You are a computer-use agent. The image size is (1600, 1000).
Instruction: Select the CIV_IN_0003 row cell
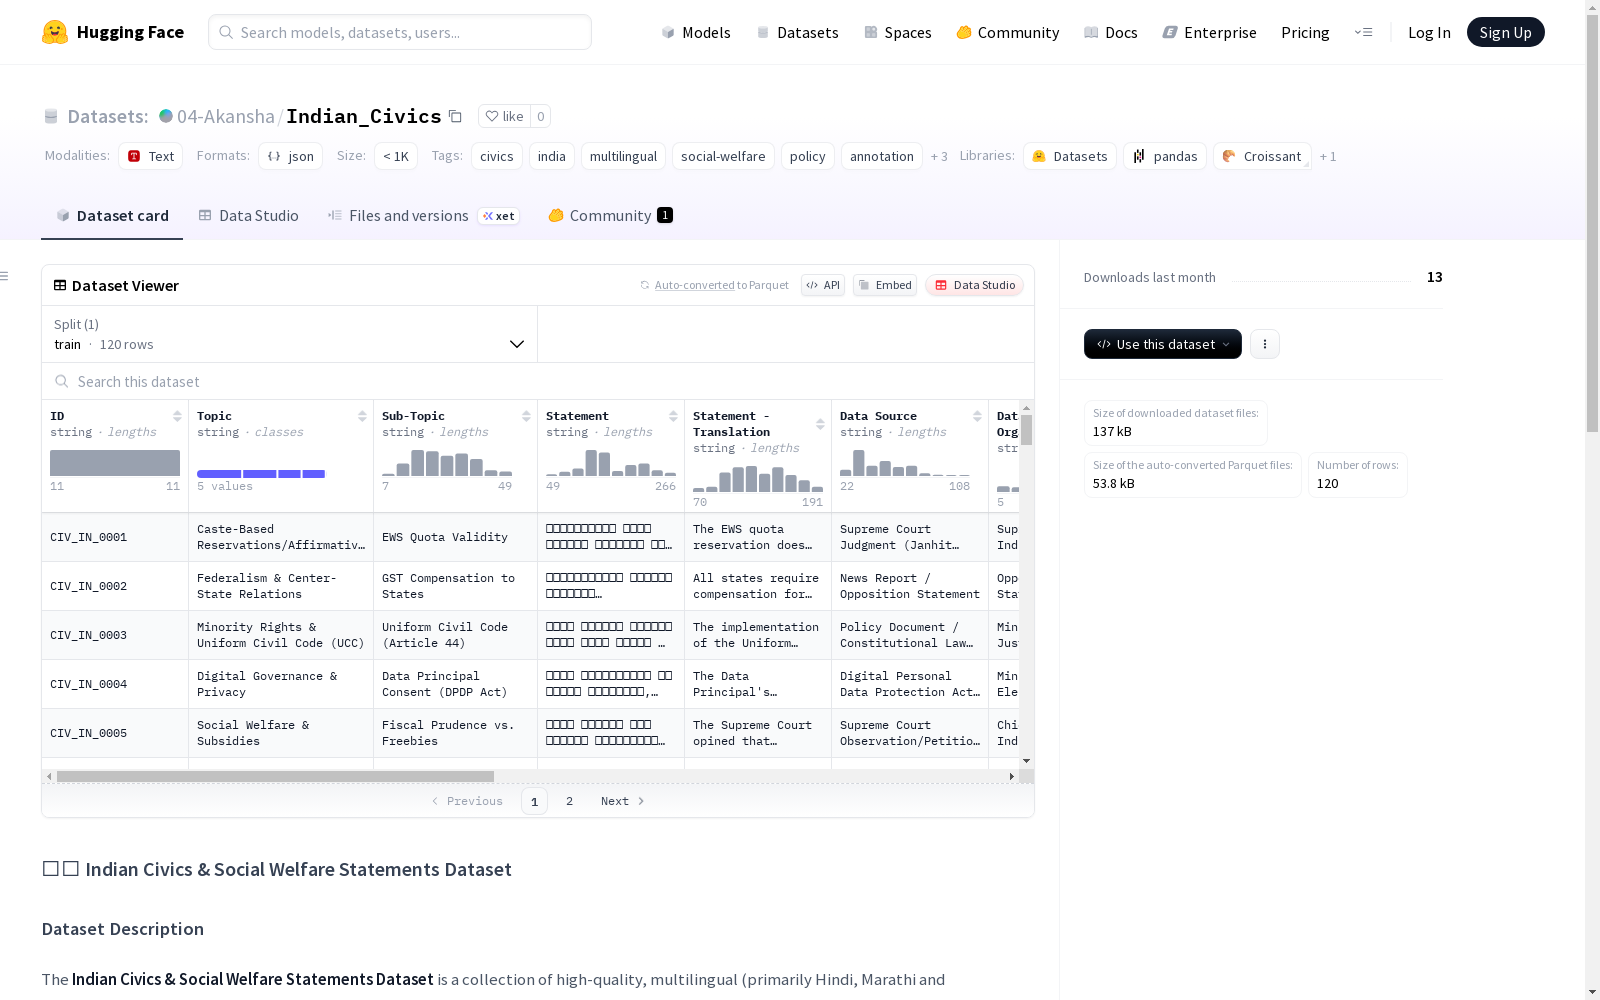pos(115,635)
